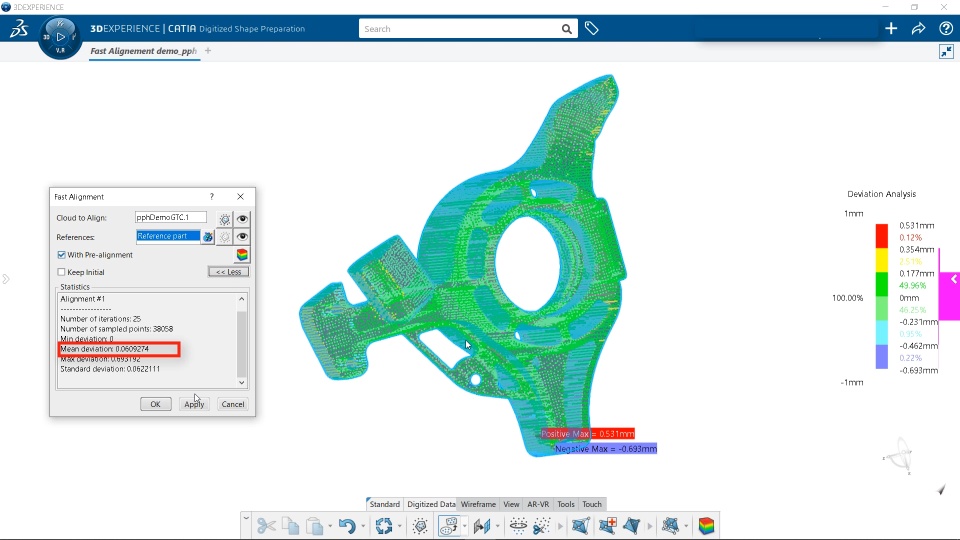This screenshot has width=960, height=540.
Task: Open the rainbow cube deviation analysis icon
Action: click(706, 525)
